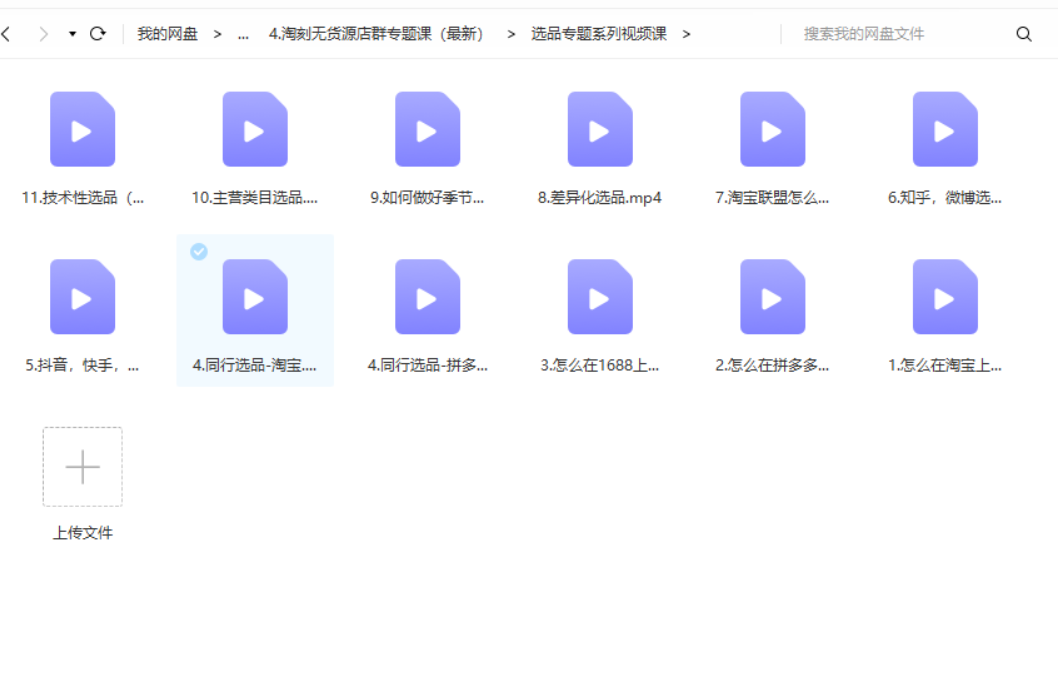Select video icon for 6.知乎，微博选
The image size is (1058, 687).
tap(945, 129)
